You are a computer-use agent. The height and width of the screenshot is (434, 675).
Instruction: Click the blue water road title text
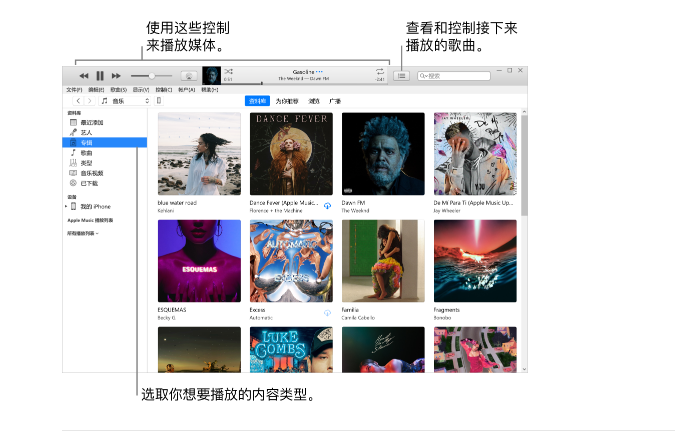[177, 203]
